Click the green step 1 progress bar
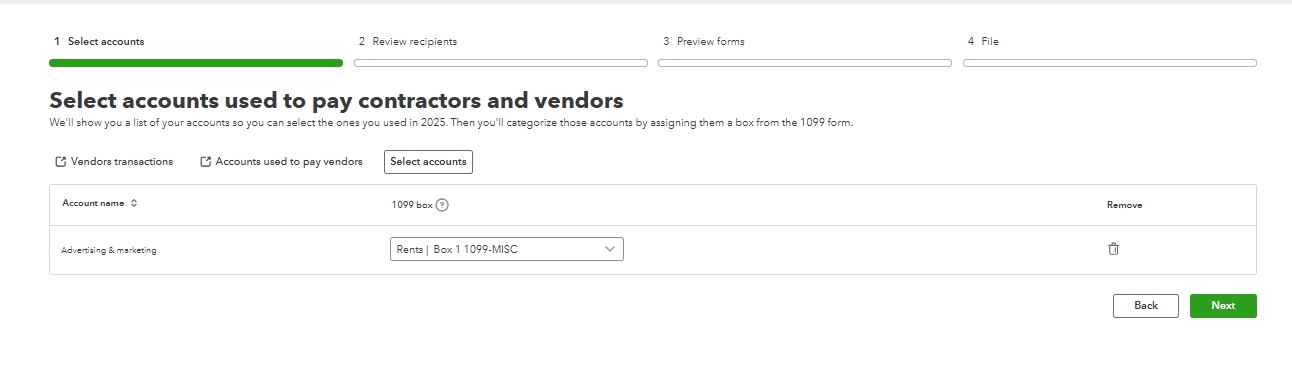The width and height of the screenshot is (1292, 366). (196, 63)
